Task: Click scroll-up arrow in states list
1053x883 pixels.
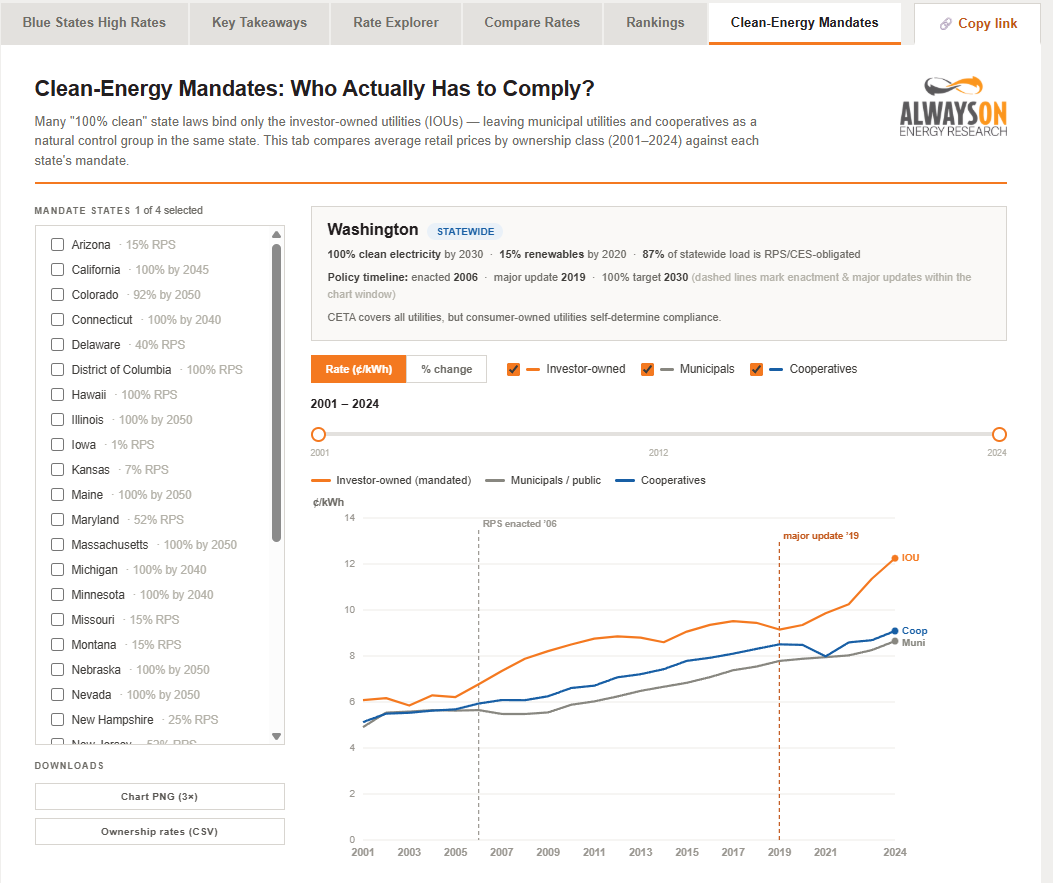Action: click(276, 234)
